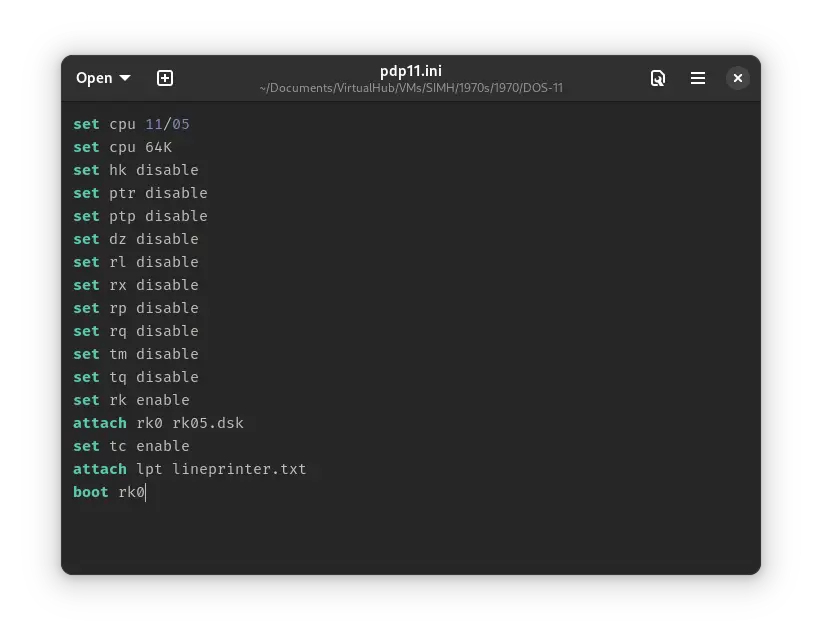Click the filename 'lineprinter.txt' text
The height and width of the screenshot is (642, 822).
tap(239, 468)
